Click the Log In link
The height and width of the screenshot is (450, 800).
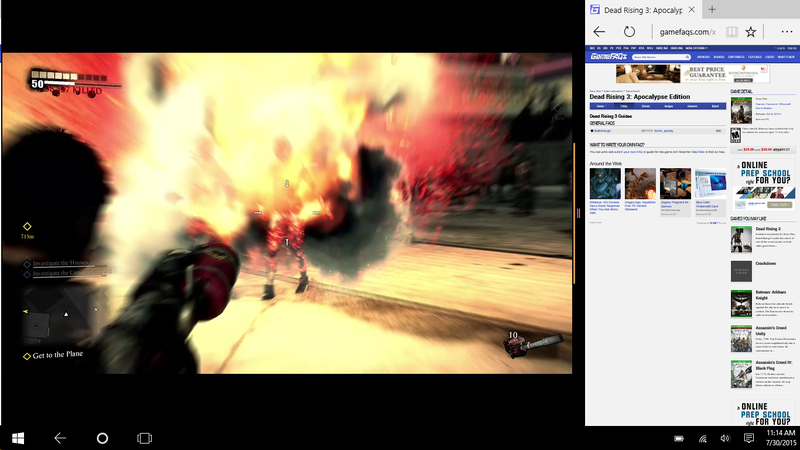pos(780,48)
